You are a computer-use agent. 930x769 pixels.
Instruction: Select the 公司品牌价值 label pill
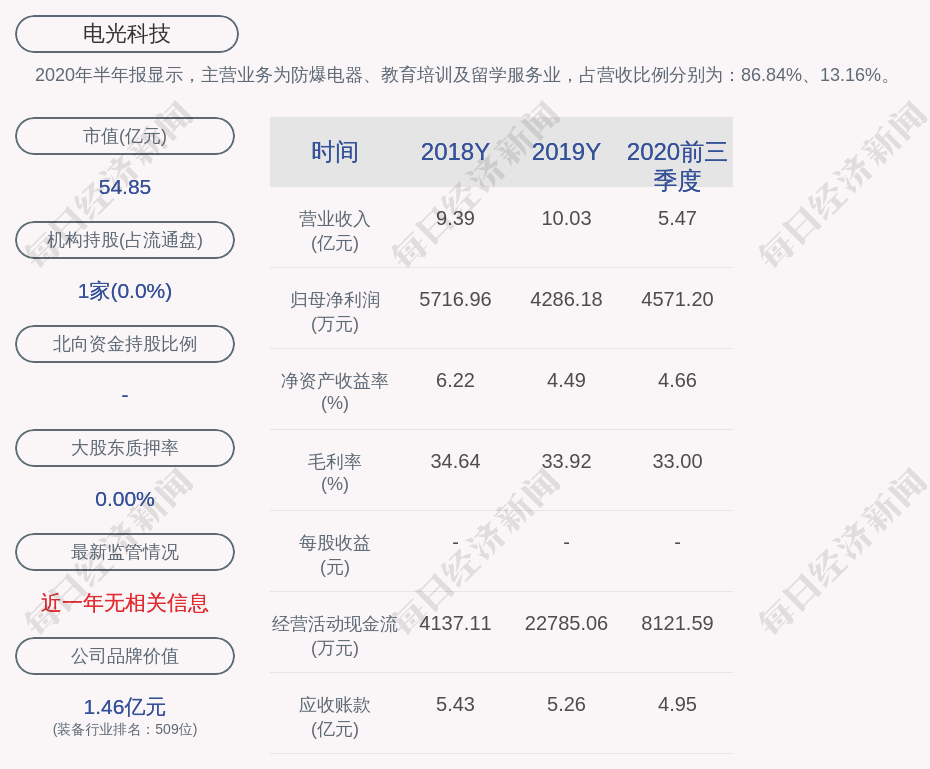coord(125,656)
